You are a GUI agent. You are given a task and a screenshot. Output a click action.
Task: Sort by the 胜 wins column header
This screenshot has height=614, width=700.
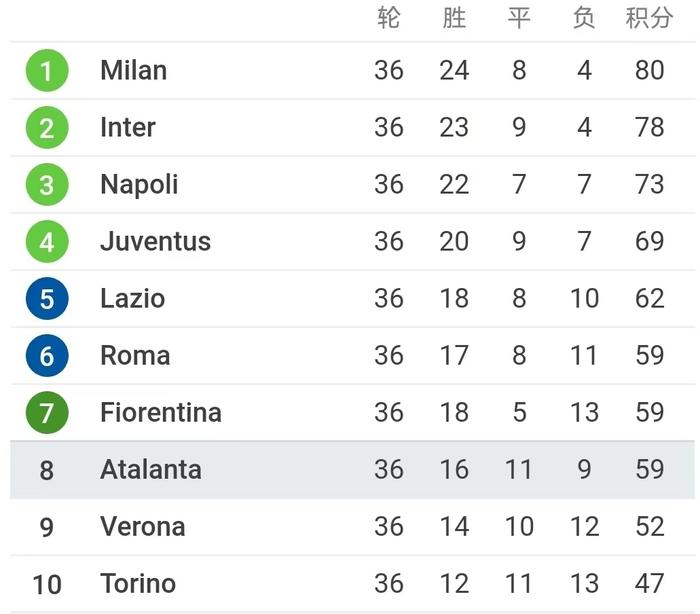(454, 18)
